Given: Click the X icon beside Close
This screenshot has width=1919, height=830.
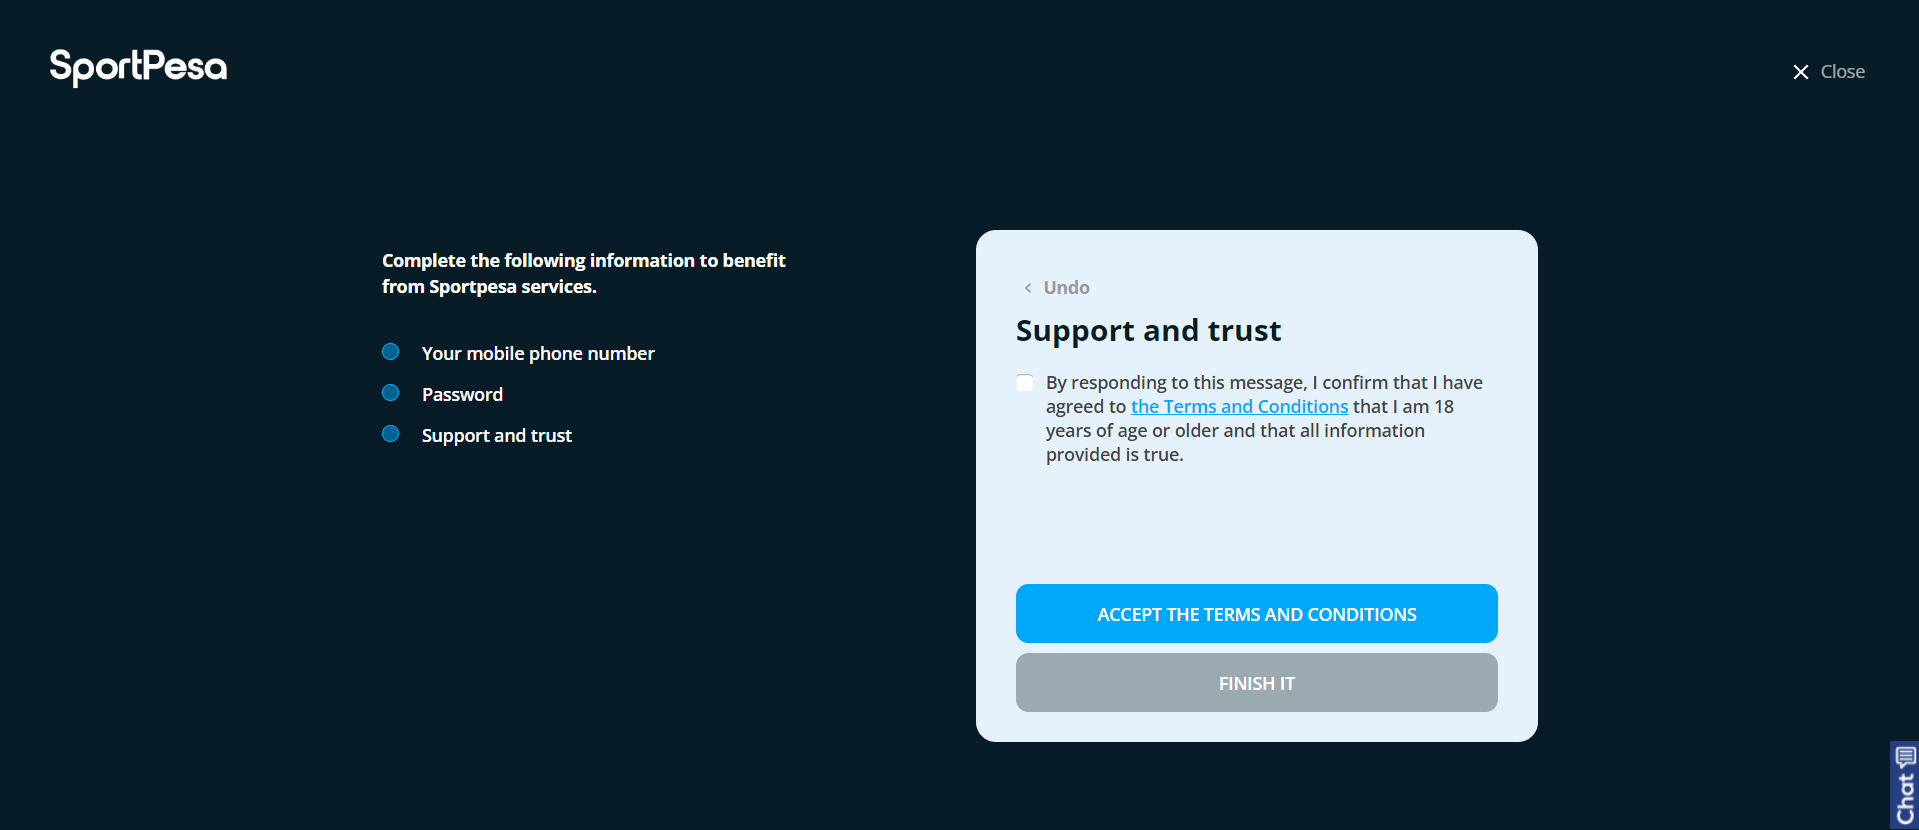Looking at the screenshot, I should pyautogui.click(x=1801, y=72).
